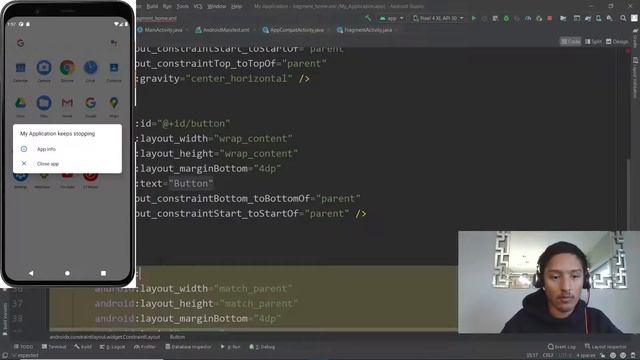Image resolution: width=640 pixels, height=360 pixels.
Task: Open the Build tool window
Action: click(x=83, y=347)
